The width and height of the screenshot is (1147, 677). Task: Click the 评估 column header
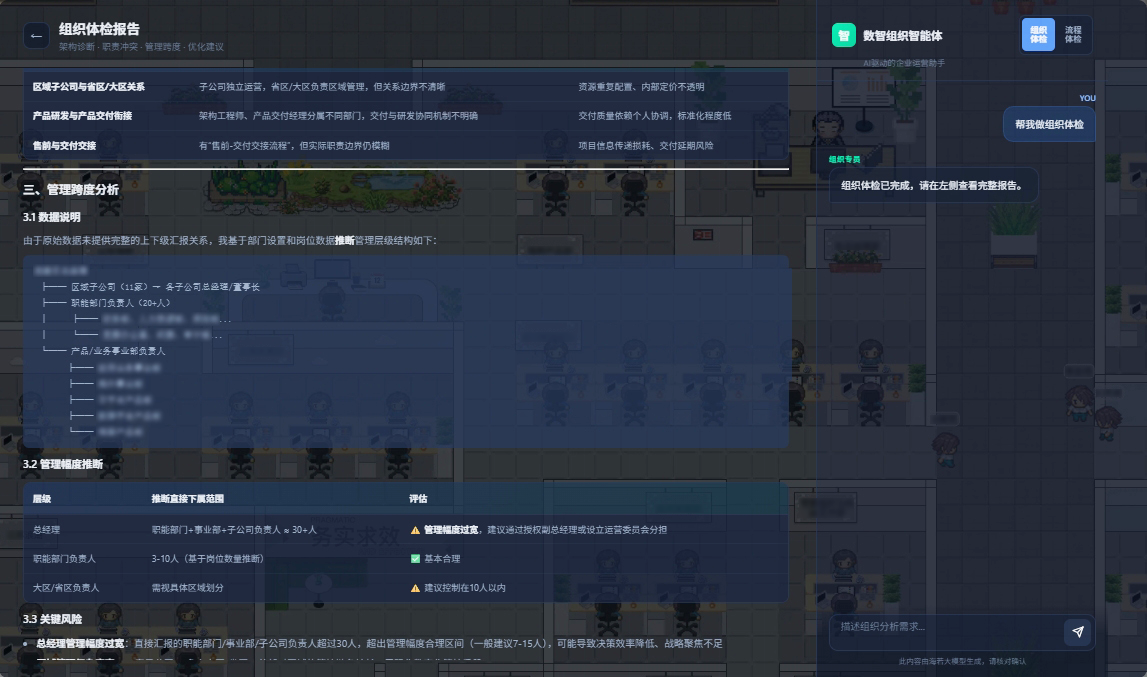pos(418,498)
